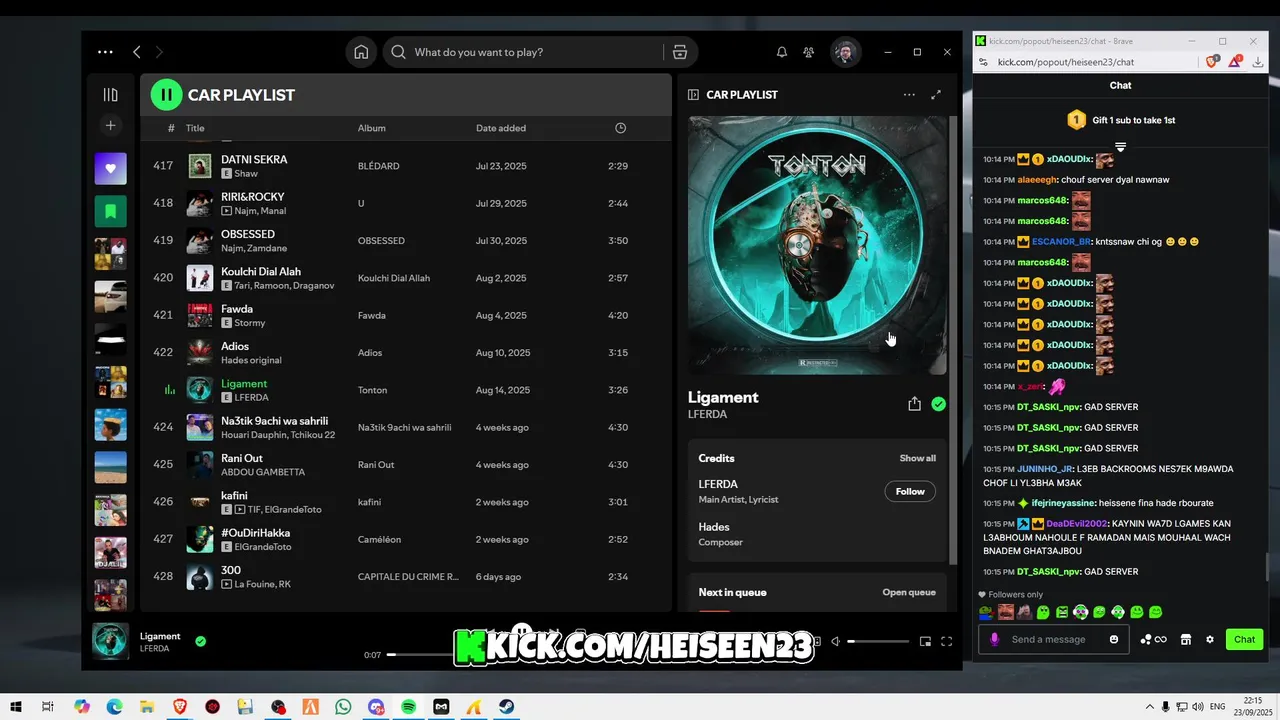Click the purple microphone icon in chat input

[x=993, y=639]
